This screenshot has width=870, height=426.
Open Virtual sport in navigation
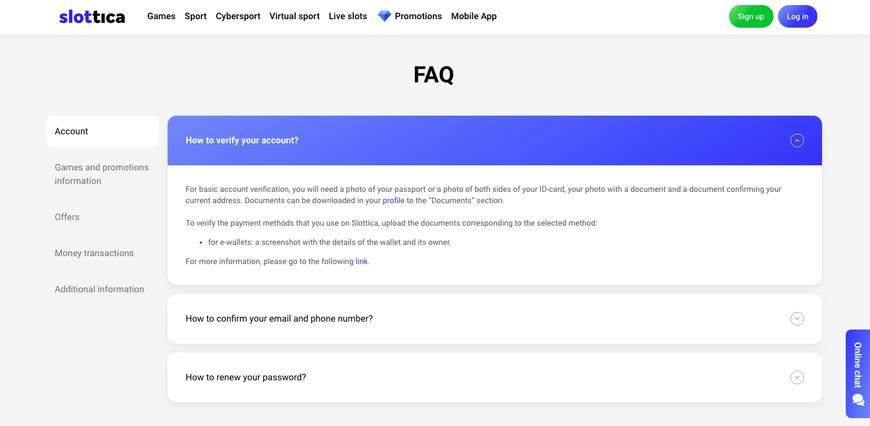[295, 17]
